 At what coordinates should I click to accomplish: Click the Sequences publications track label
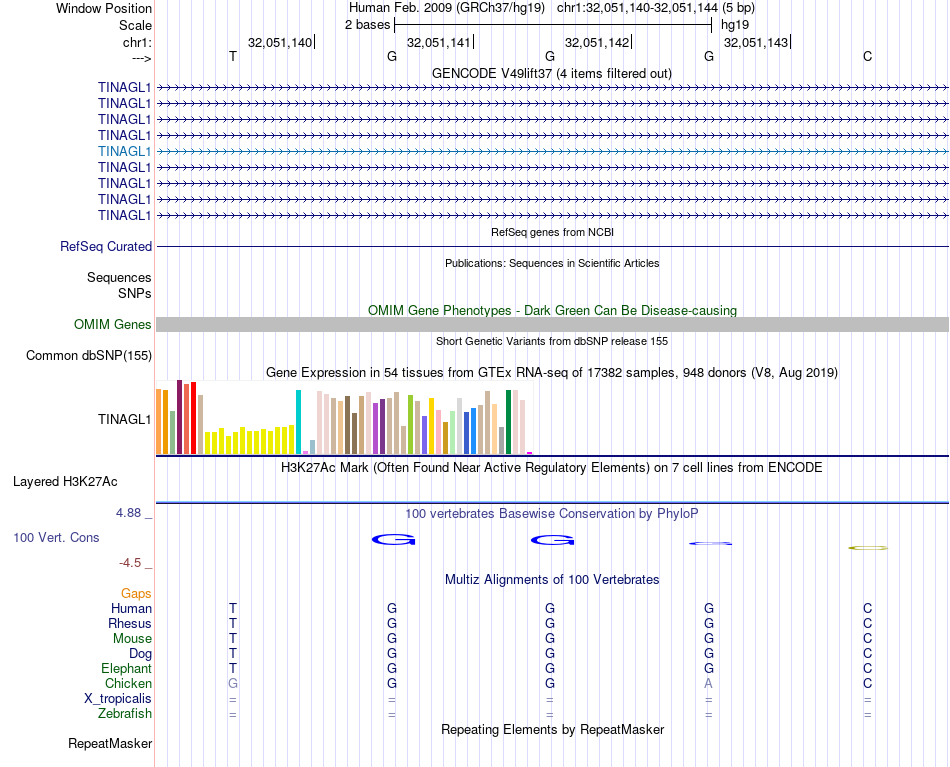coord(119,277)
